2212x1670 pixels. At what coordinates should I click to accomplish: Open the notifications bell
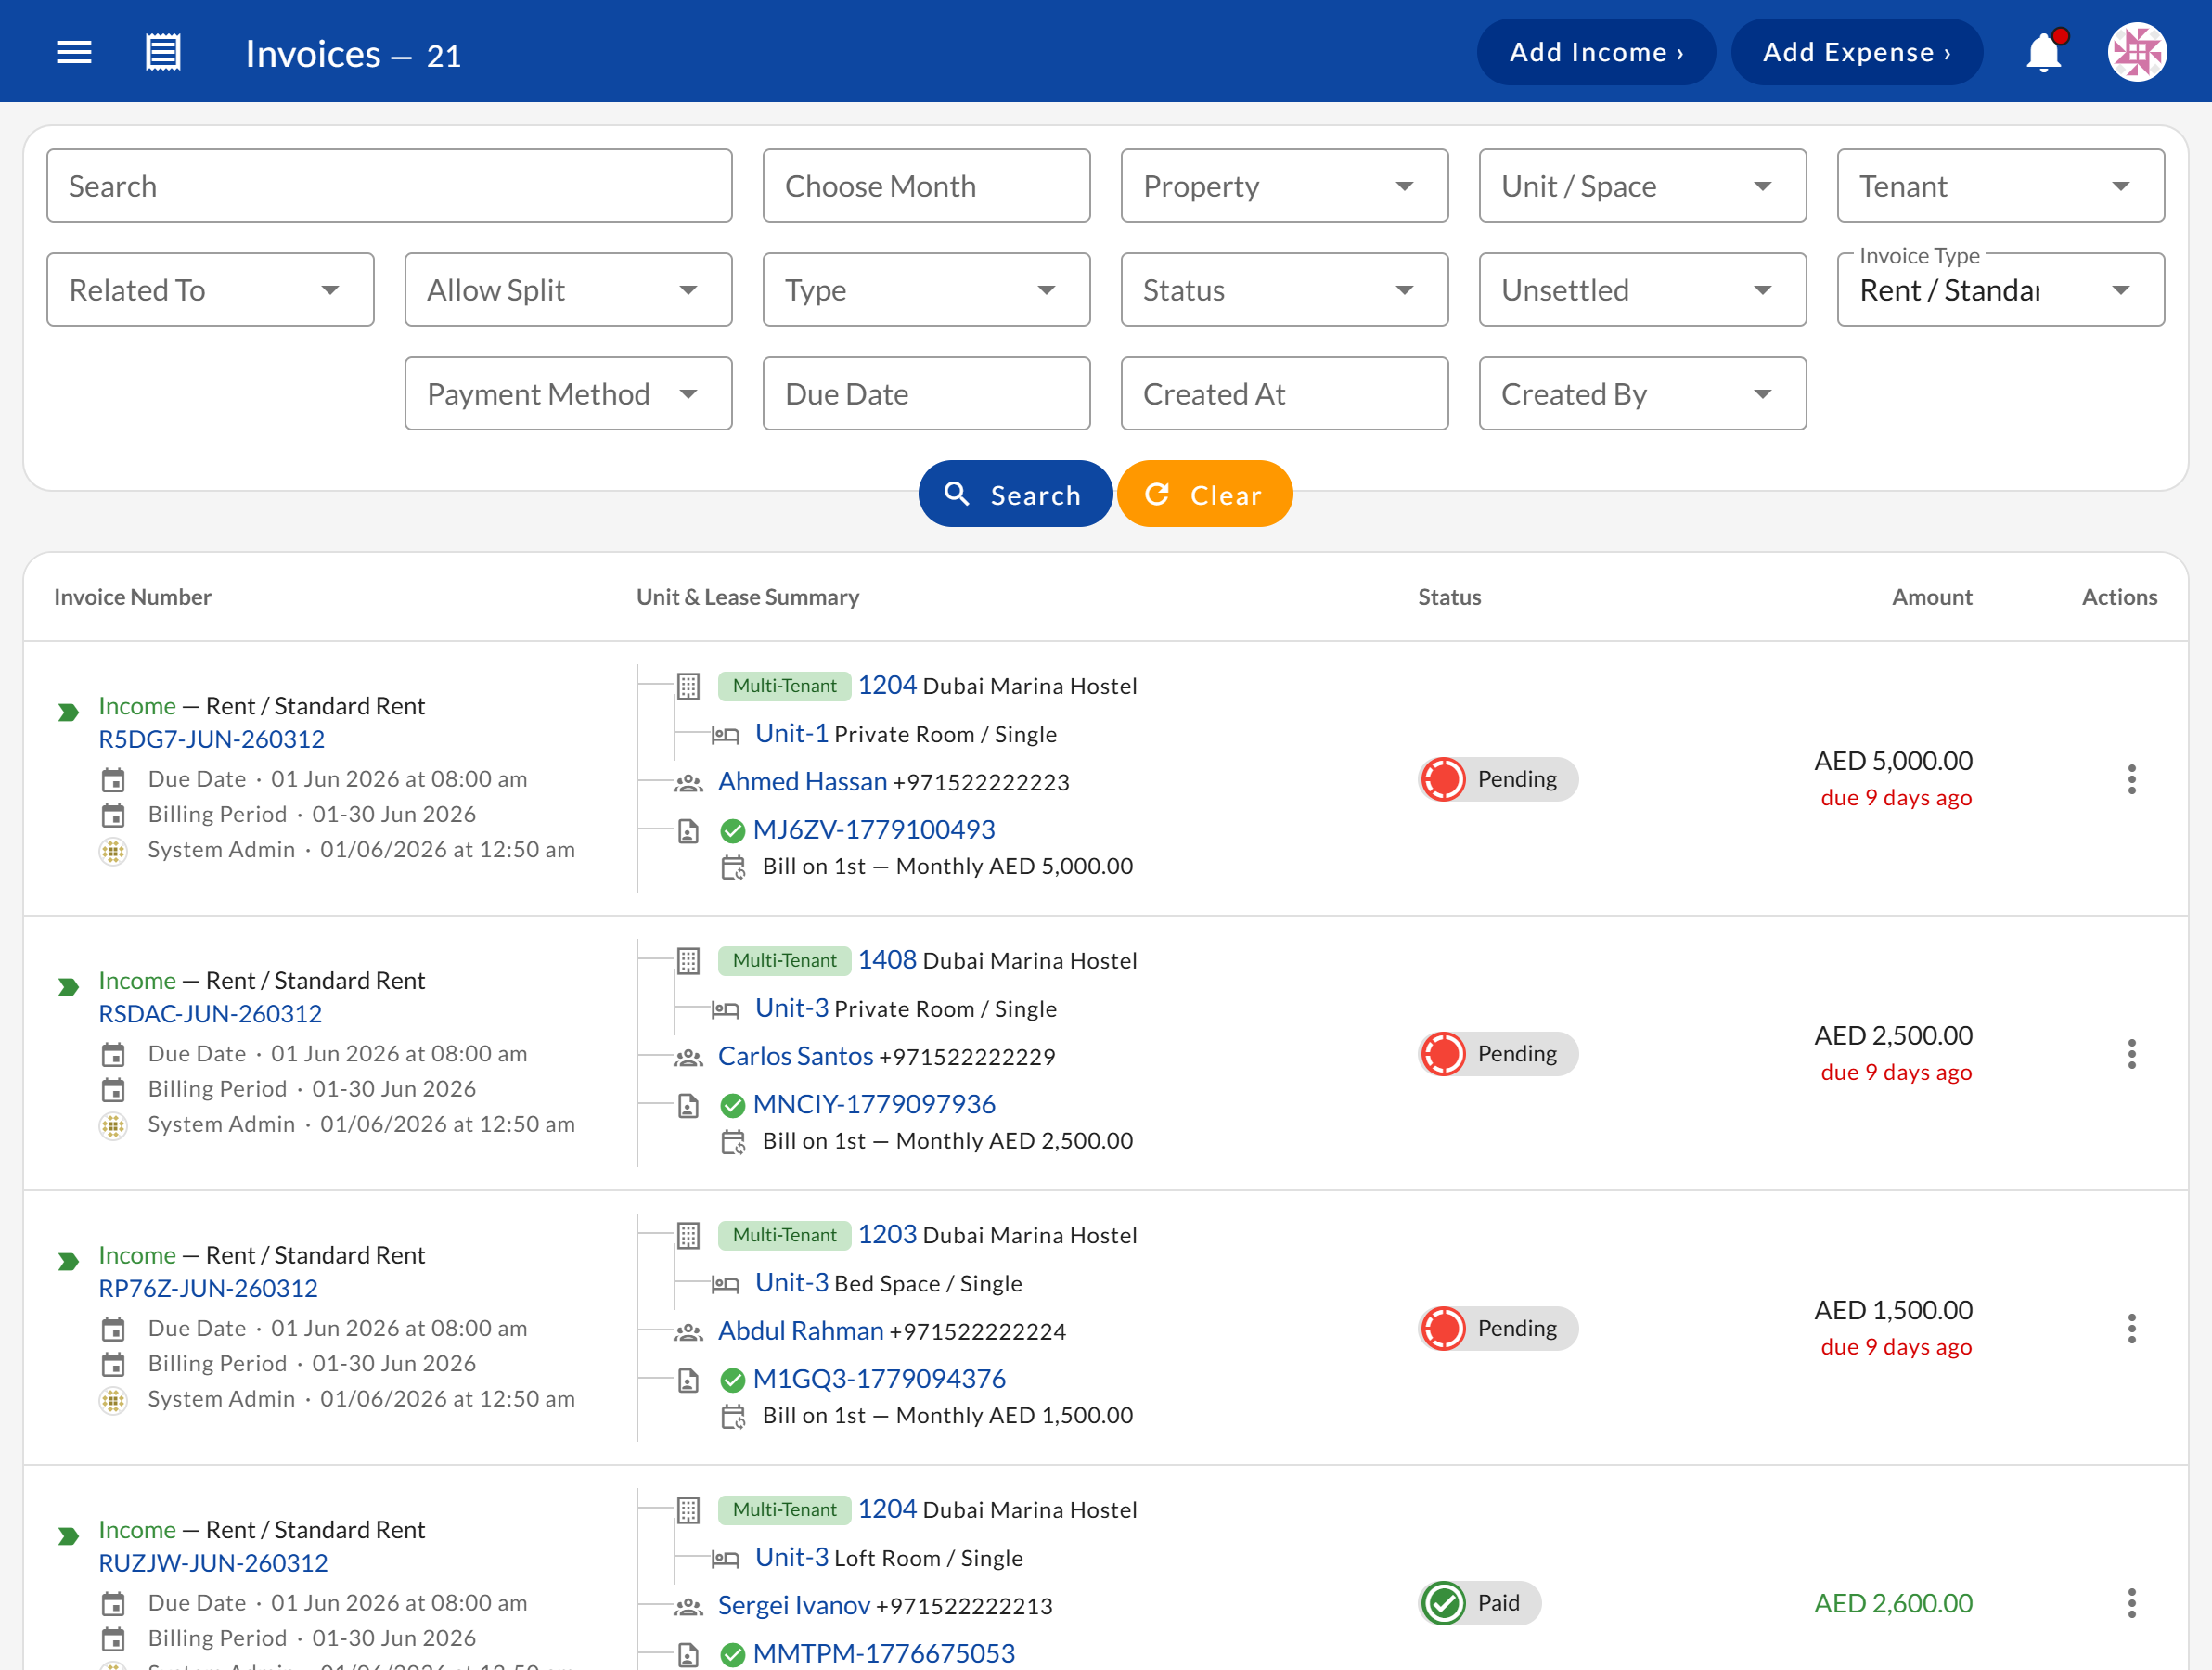tap(2044, 52)
